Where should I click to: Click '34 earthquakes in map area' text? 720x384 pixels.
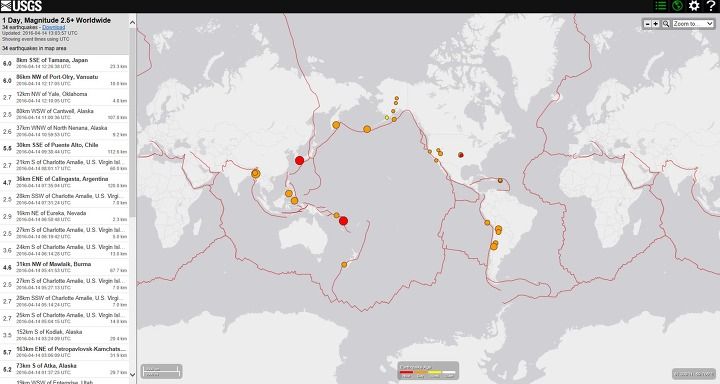pos(34,48)
